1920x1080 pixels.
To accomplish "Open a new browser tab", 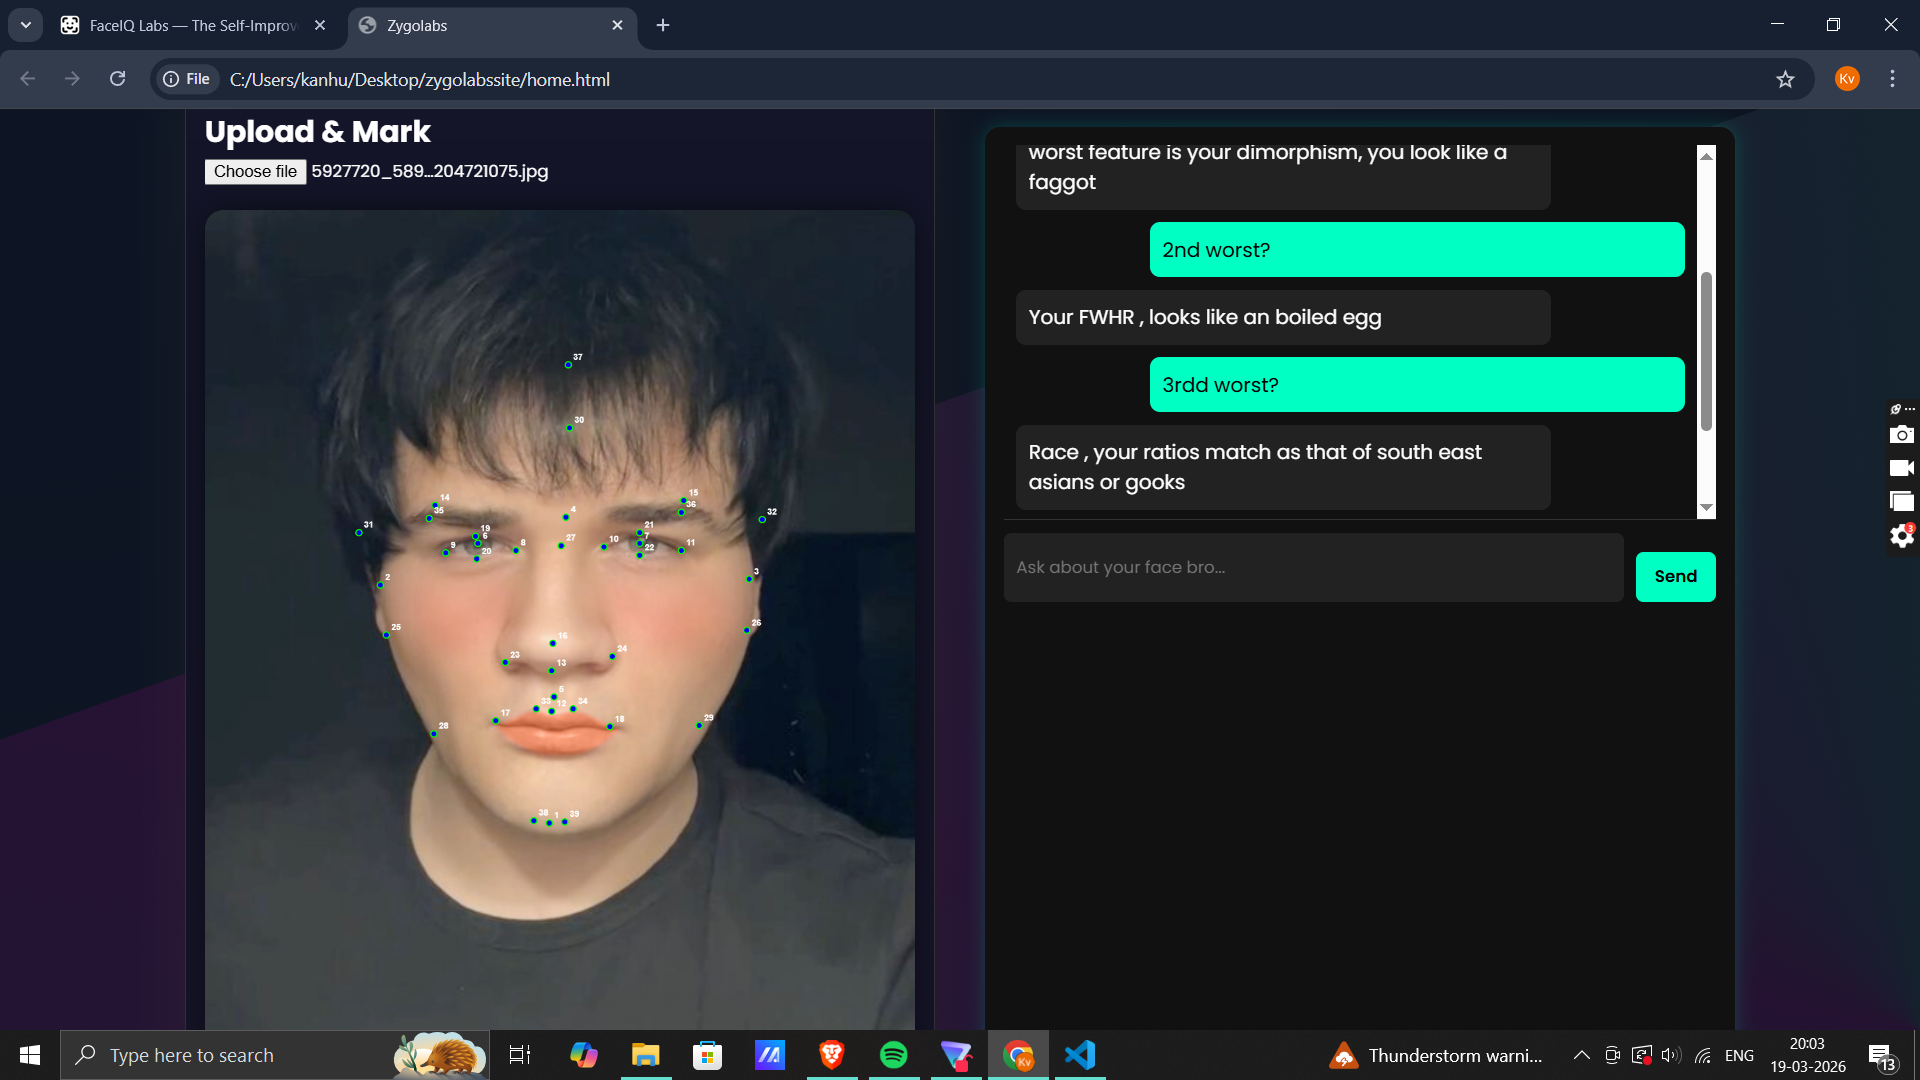I will tap(663, 25).
